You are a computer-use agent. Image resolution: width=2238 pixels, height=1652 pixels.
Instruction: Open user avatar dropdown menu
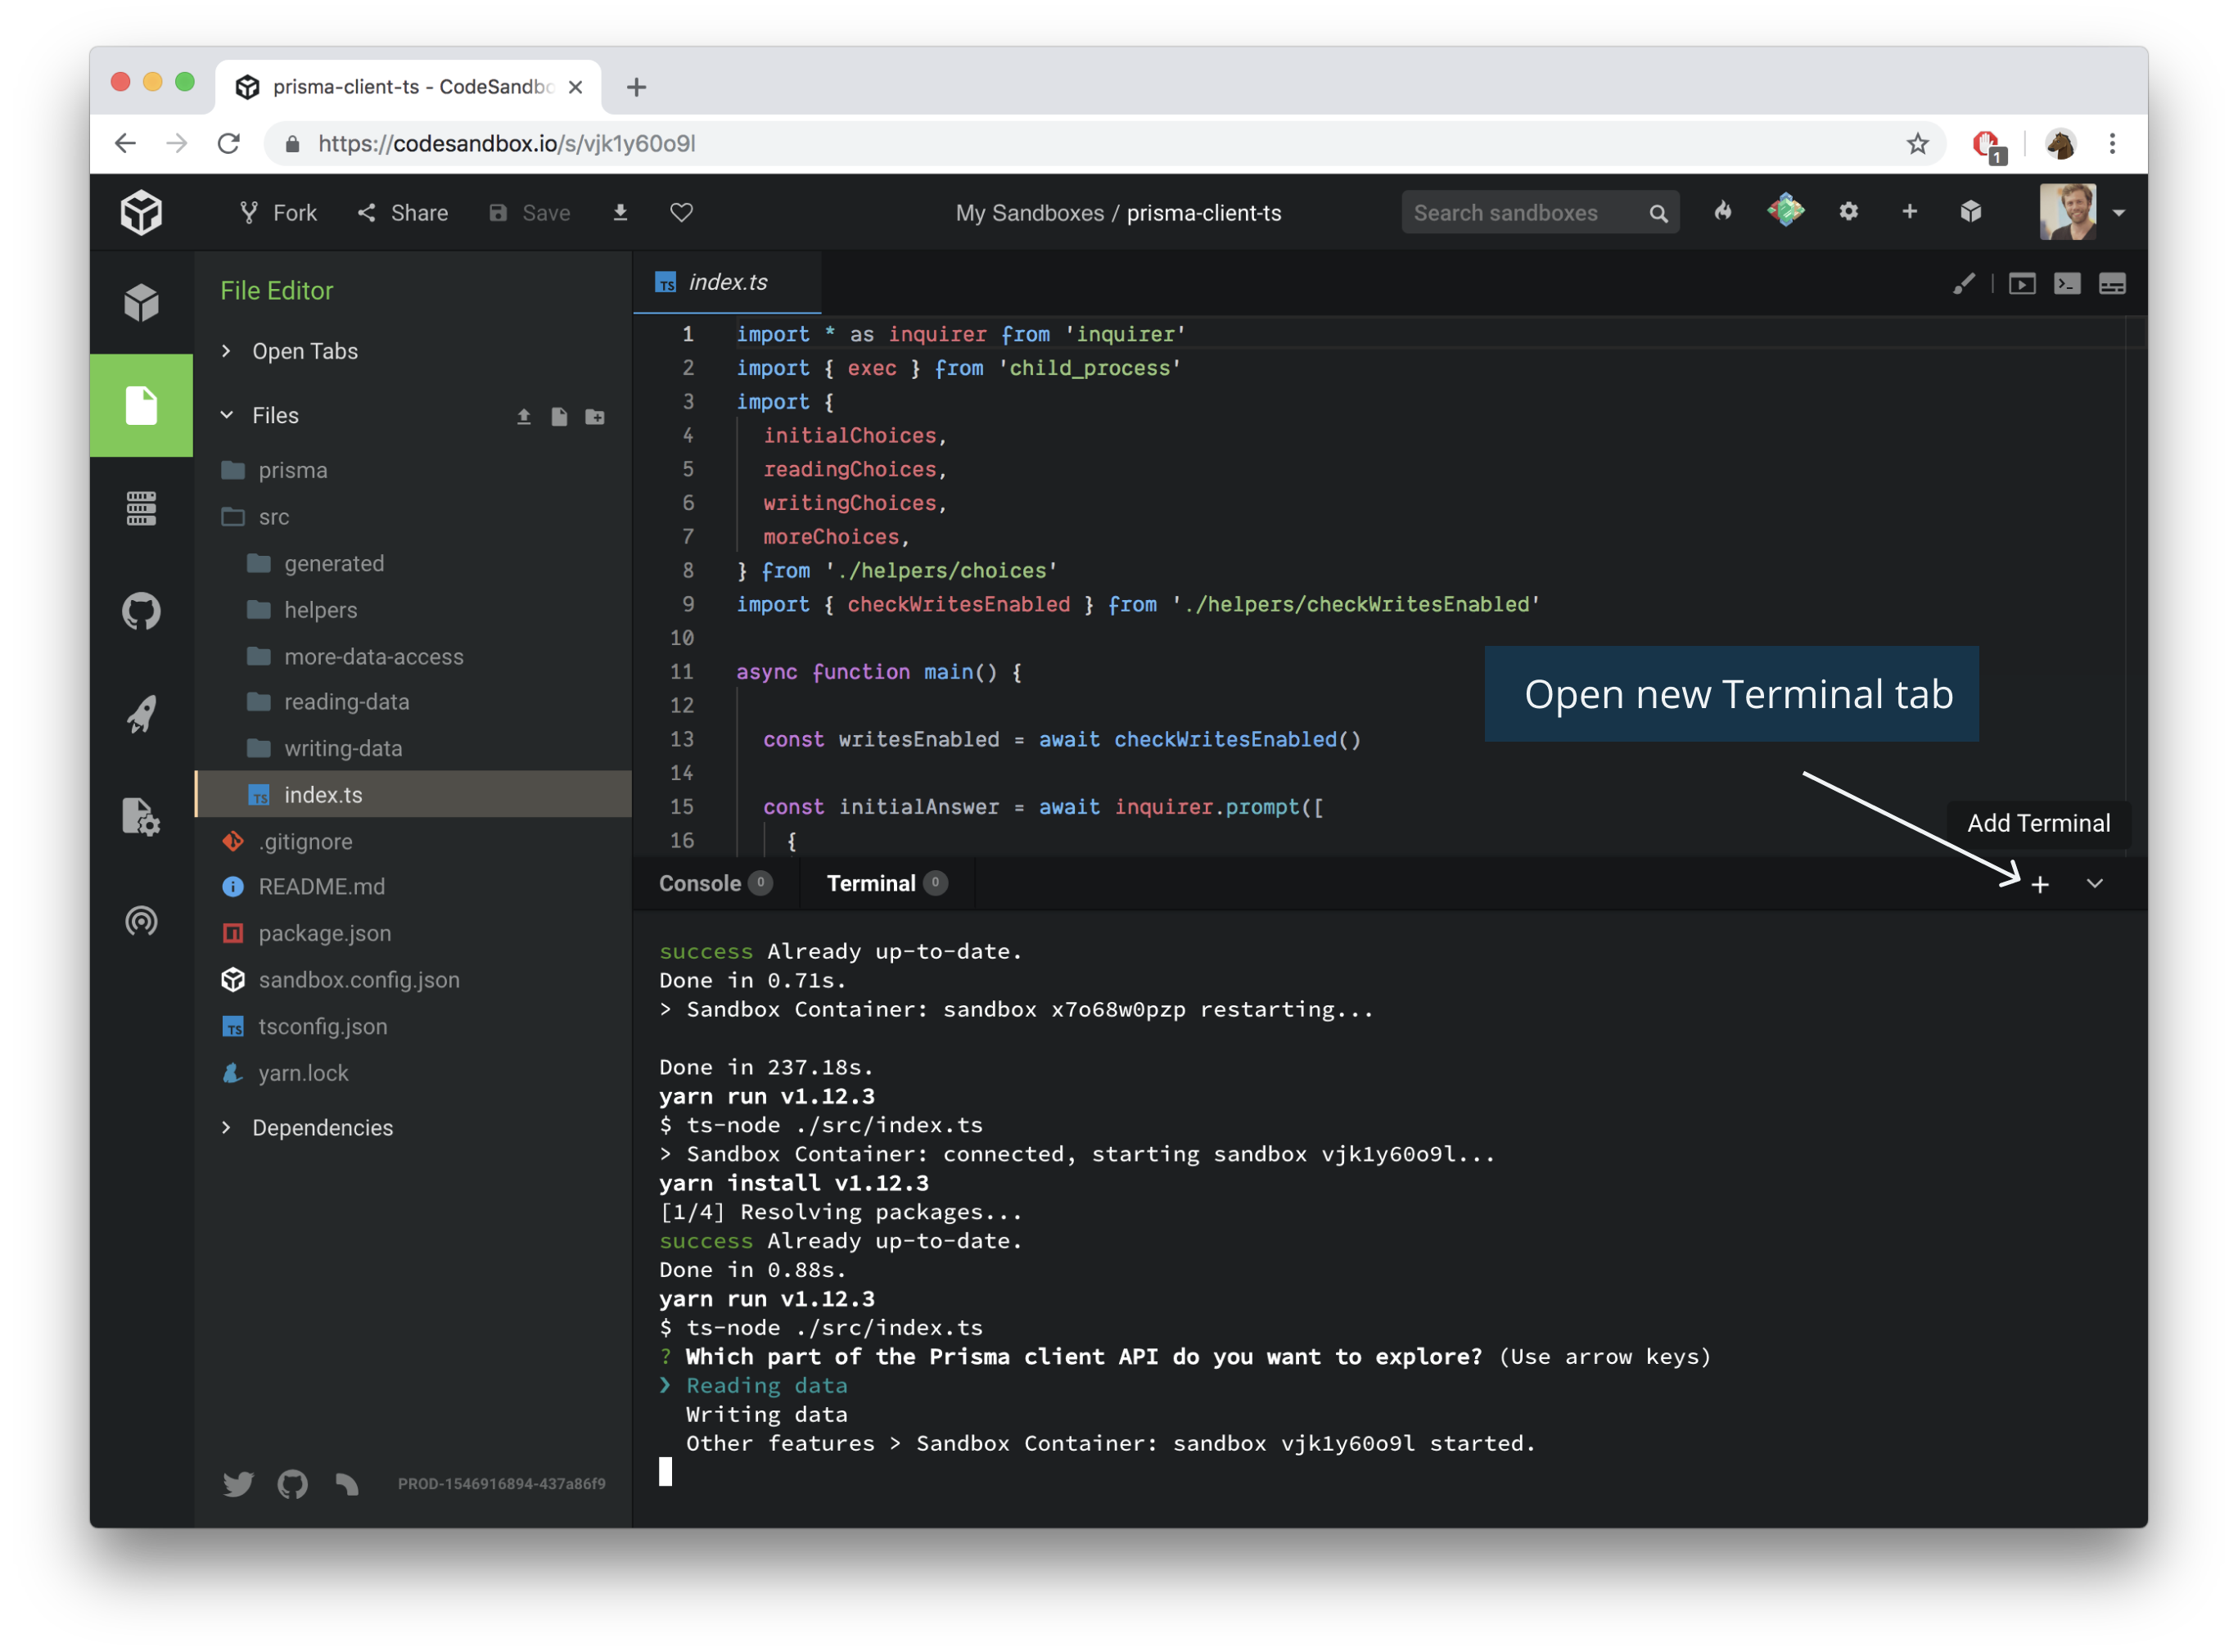click(x=2083, y=212)
